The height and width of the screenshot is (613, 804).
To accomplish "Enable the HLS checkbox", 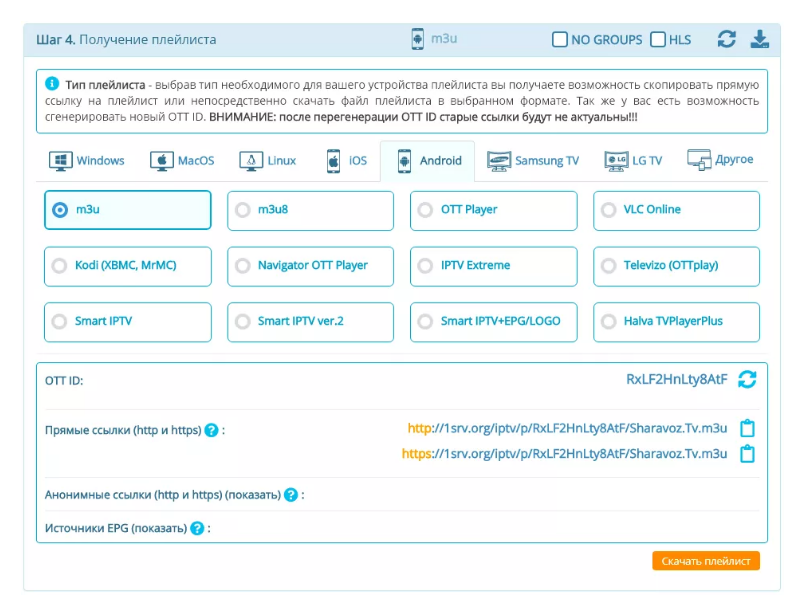I will pos(658,40).
